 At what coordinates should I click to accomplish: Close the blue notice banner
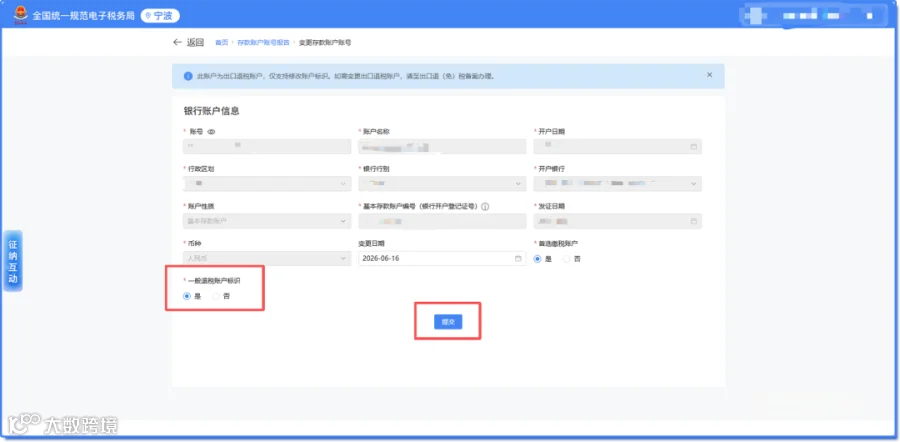tap(709, 75)
